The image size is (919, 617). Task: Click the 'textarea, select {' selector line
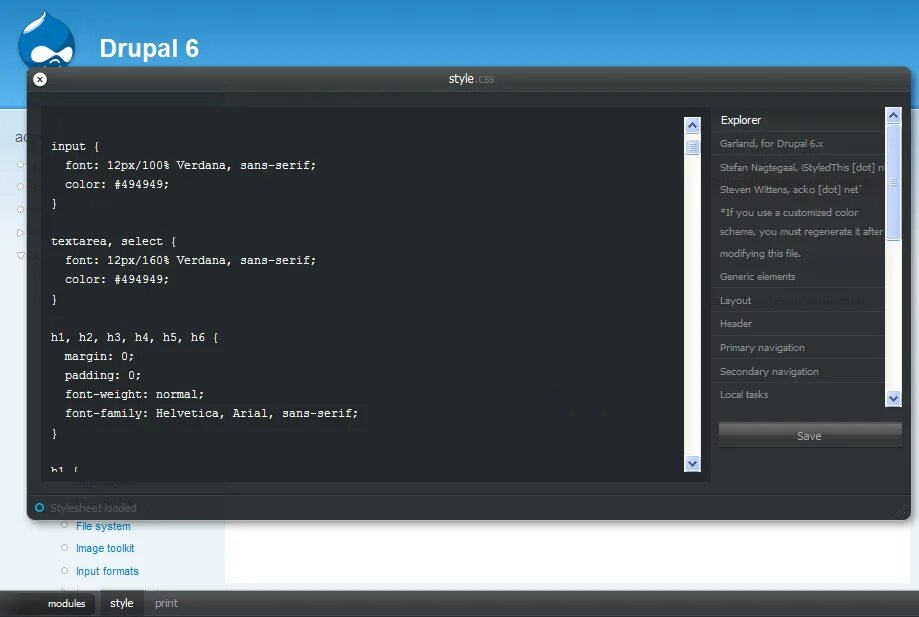[114, 241]
